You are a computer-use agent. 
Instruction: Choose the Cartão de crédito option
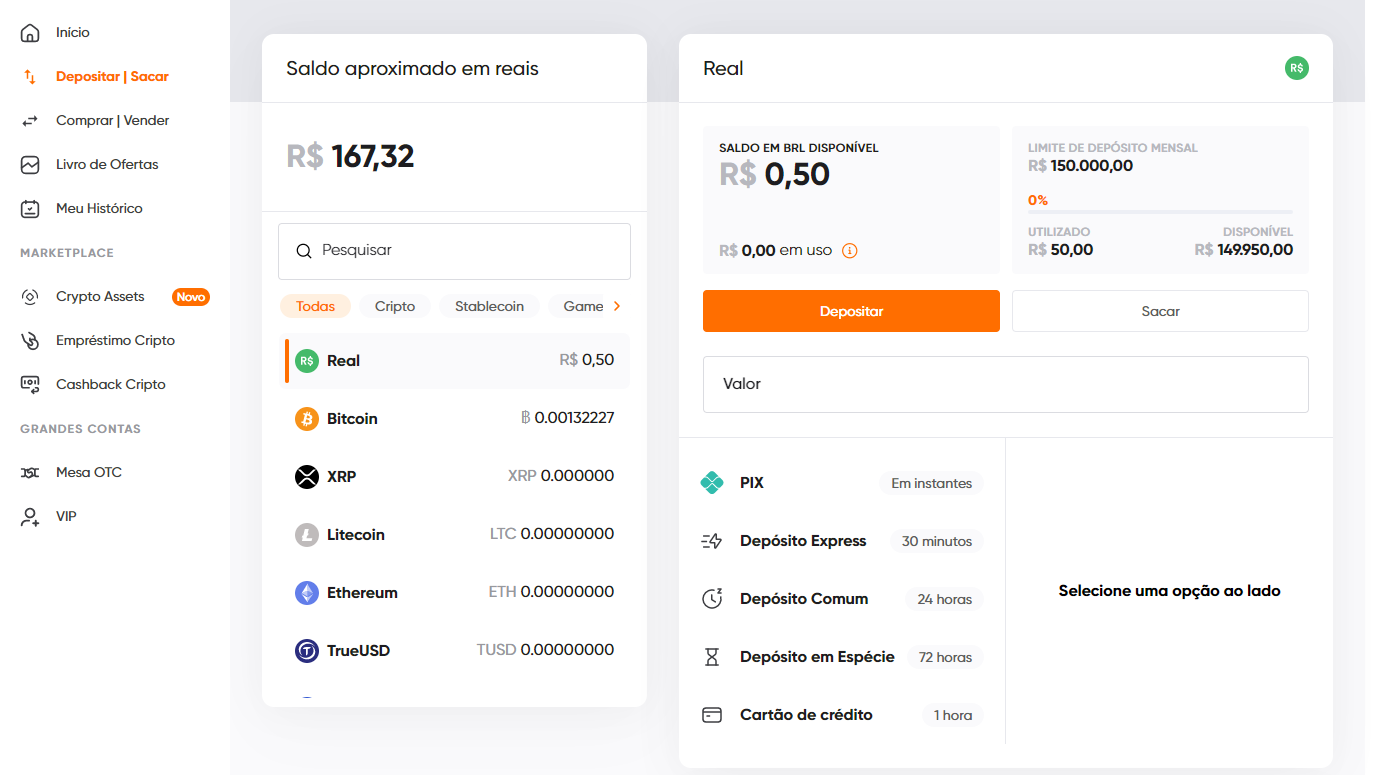(842, 715)
